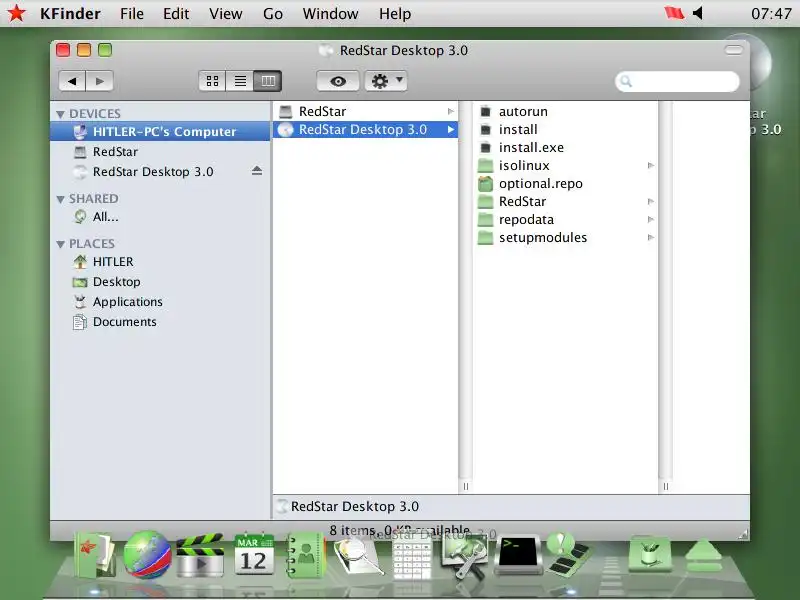Open the gear action dropdown
The image size is (800, 600).
click(x=386, y=81)
